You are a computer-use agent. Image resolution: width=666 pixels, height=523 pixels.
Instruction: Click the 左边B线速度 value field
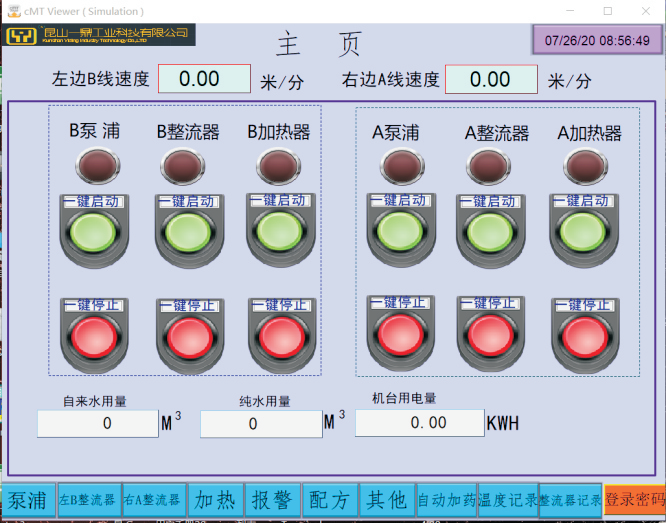204,79
